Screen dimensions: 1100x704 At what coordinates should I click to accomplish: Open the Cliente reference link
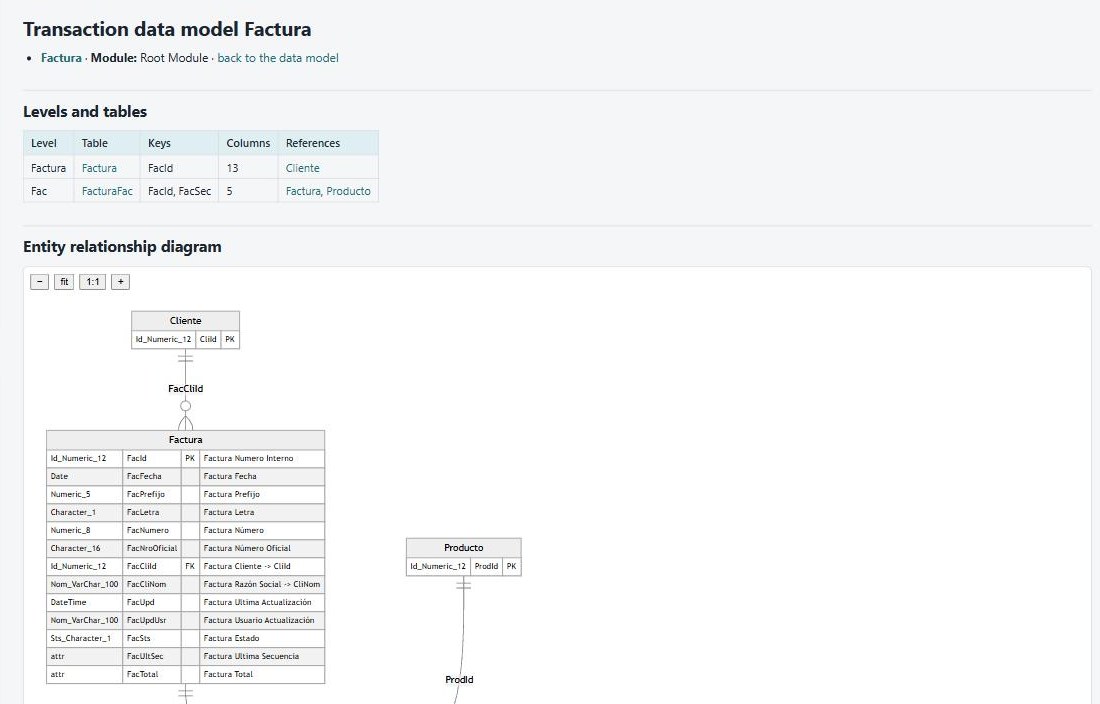point(302,168)
